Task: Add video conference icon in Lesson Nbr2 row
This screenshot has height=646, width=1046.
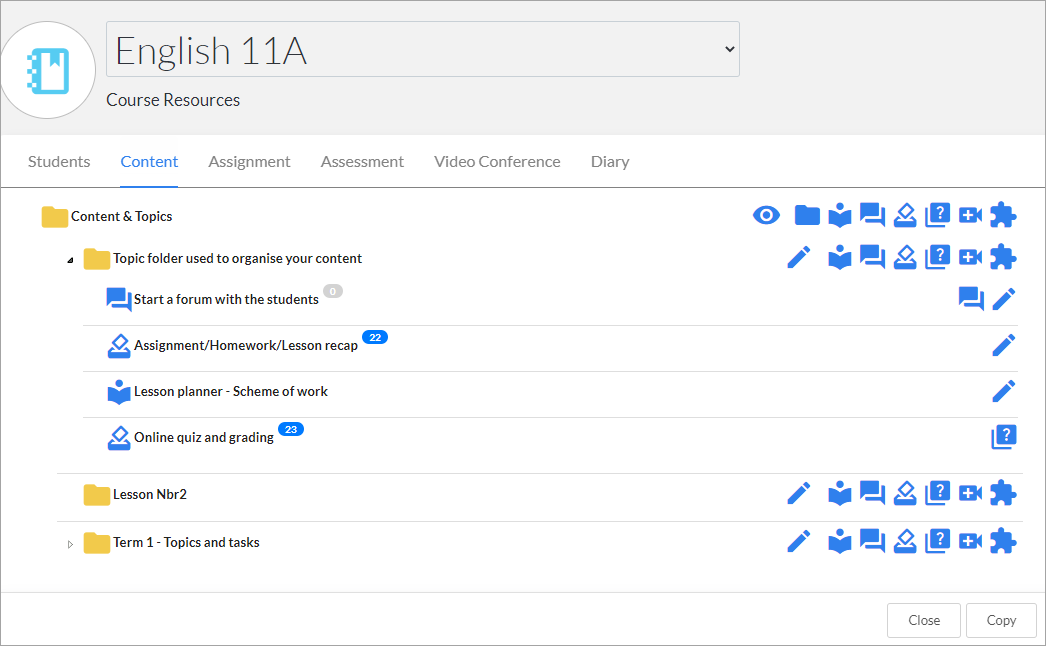Action: point(970,493)
